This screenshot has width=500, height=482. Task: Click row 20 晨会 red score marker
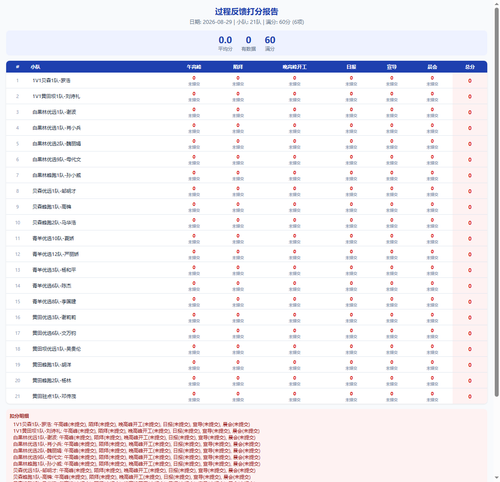tap(432, 378)
